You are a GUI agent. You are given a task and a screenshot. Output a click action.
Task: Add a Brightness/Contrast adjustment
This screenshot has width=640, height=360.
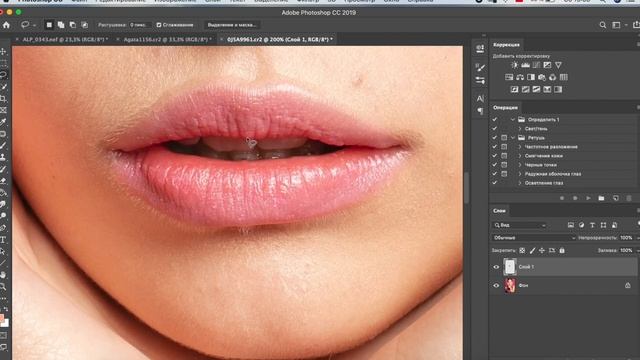(x=514, y=65)
